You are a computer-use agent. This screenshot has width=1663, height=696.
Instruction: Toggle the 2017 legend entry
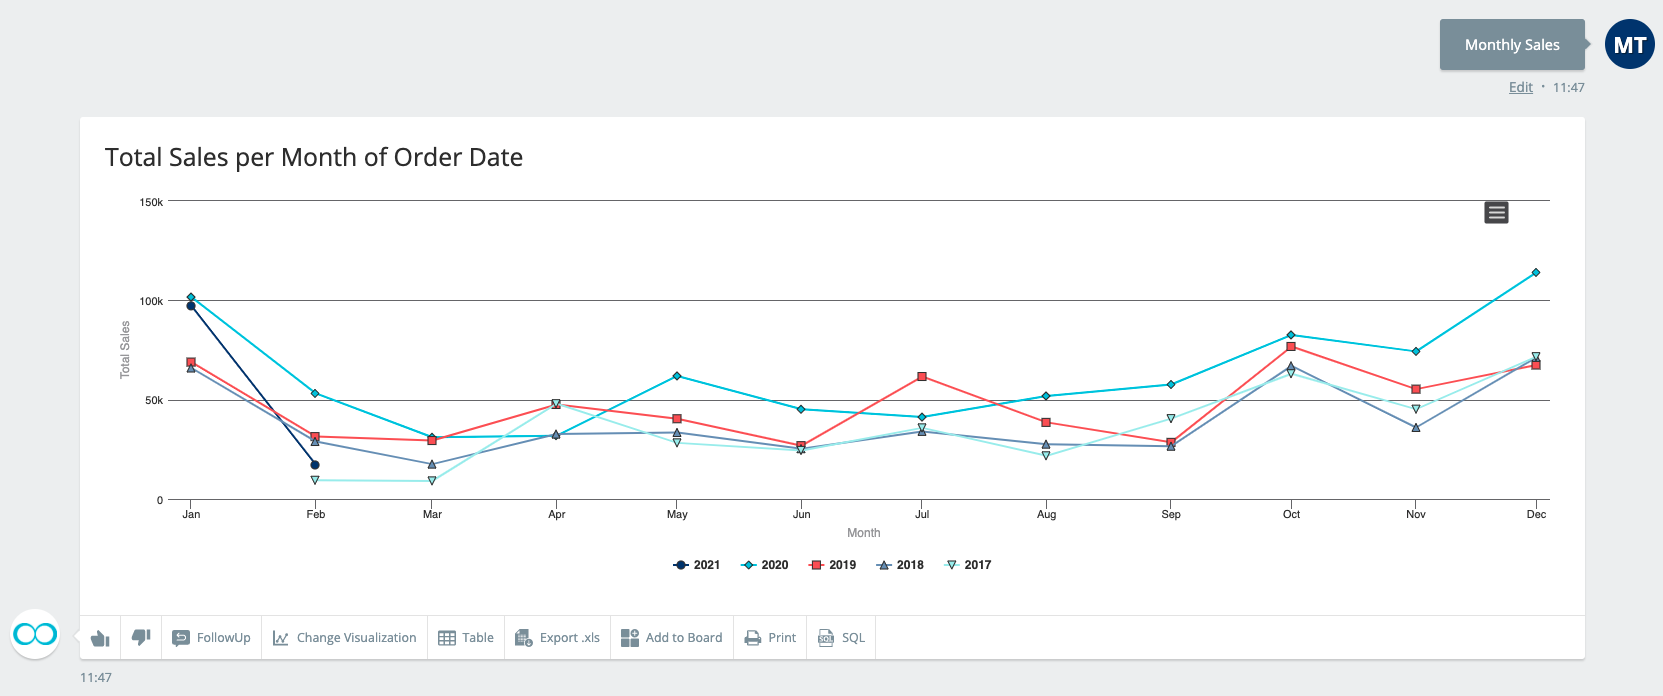(x=968, y=565)
